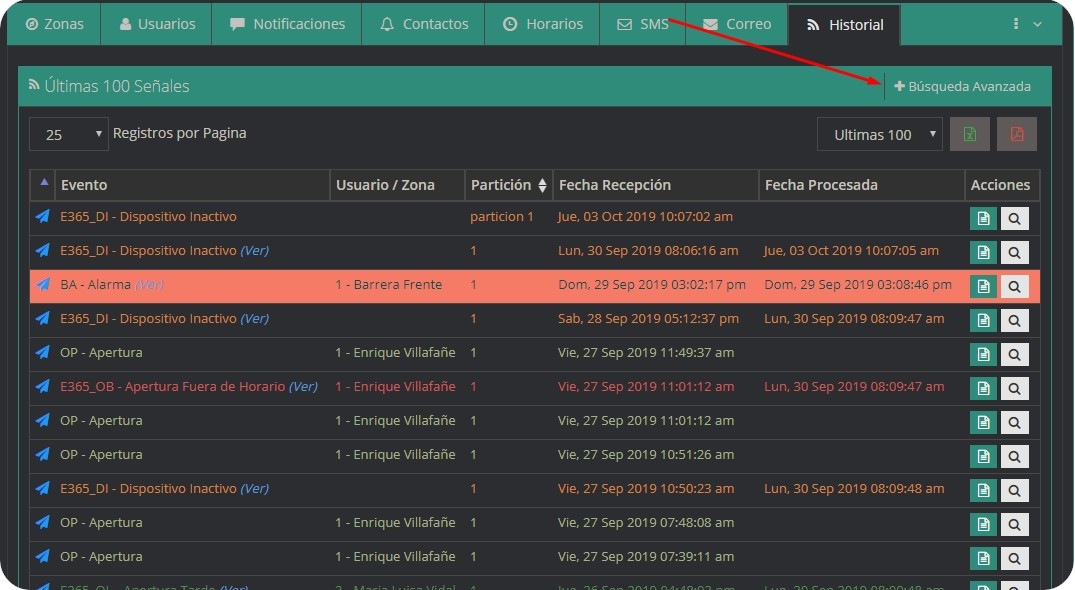The image size is (1075, 590).
Task: Click the (Ver) link in BA - Alarma row
Action: pyautogui.click(x=150, y=285)
